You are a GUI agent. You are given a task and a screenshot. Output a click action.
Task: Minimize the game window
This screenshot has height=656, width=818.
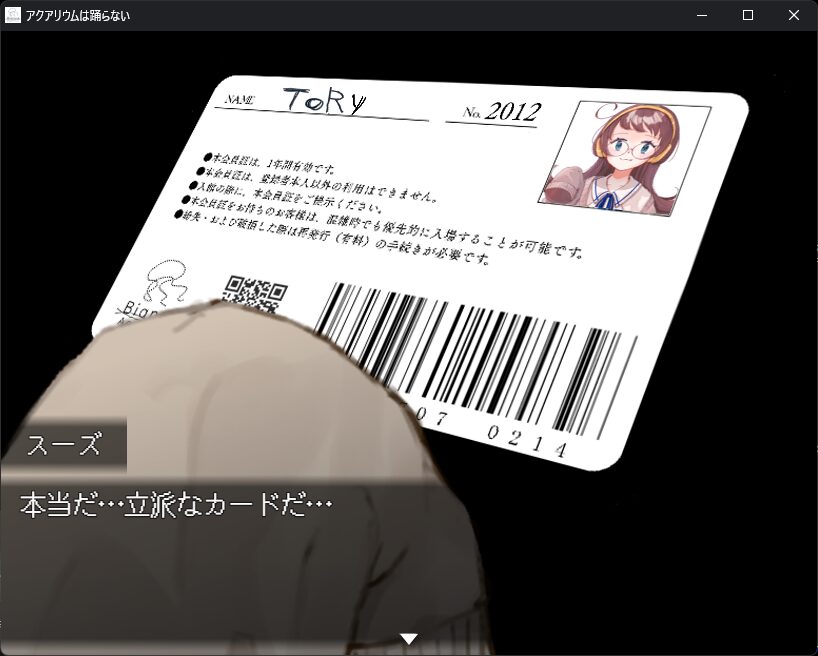[x=702, y=15]
